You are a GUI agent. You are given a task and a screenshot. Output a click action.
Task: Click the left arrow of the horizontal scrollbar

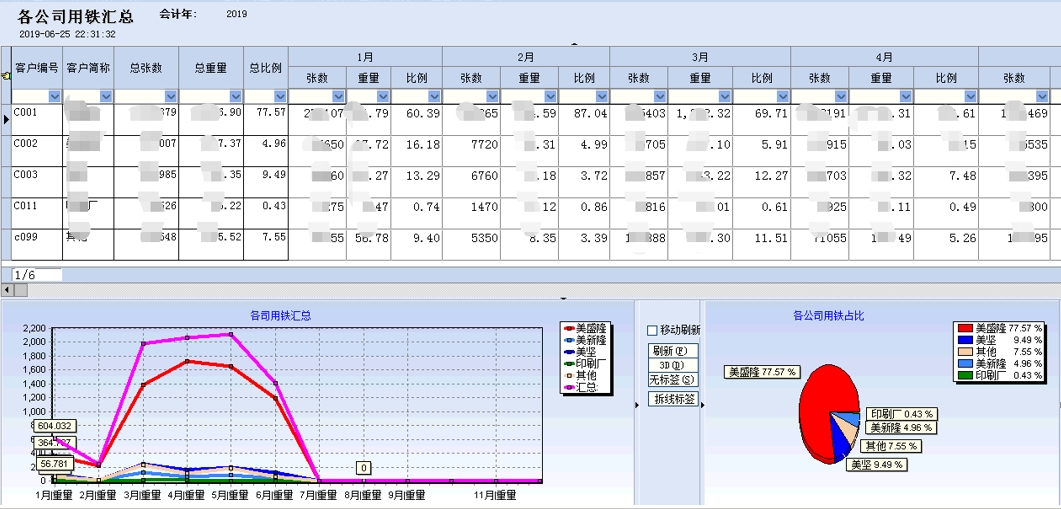(x=6, y=290)
